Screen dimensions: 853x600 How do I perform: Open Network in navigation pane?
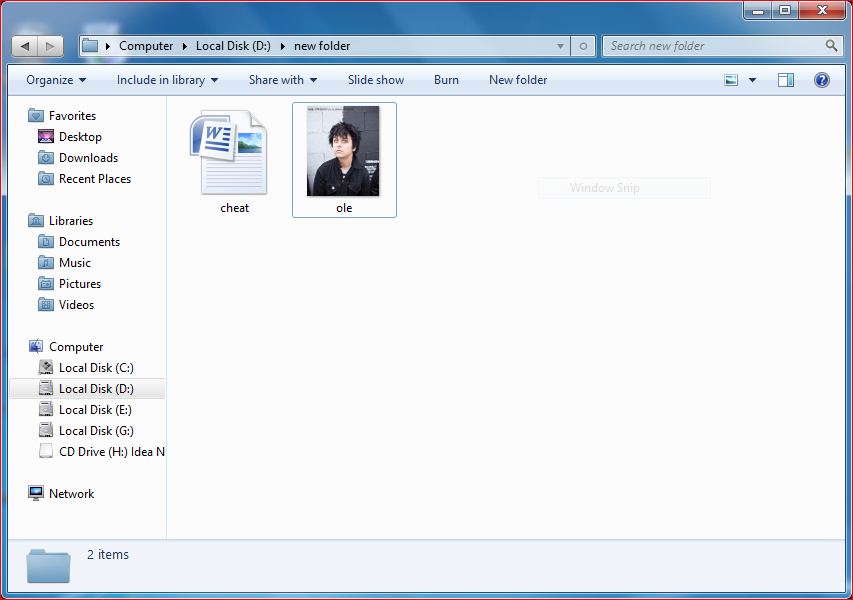pos(61,494)
